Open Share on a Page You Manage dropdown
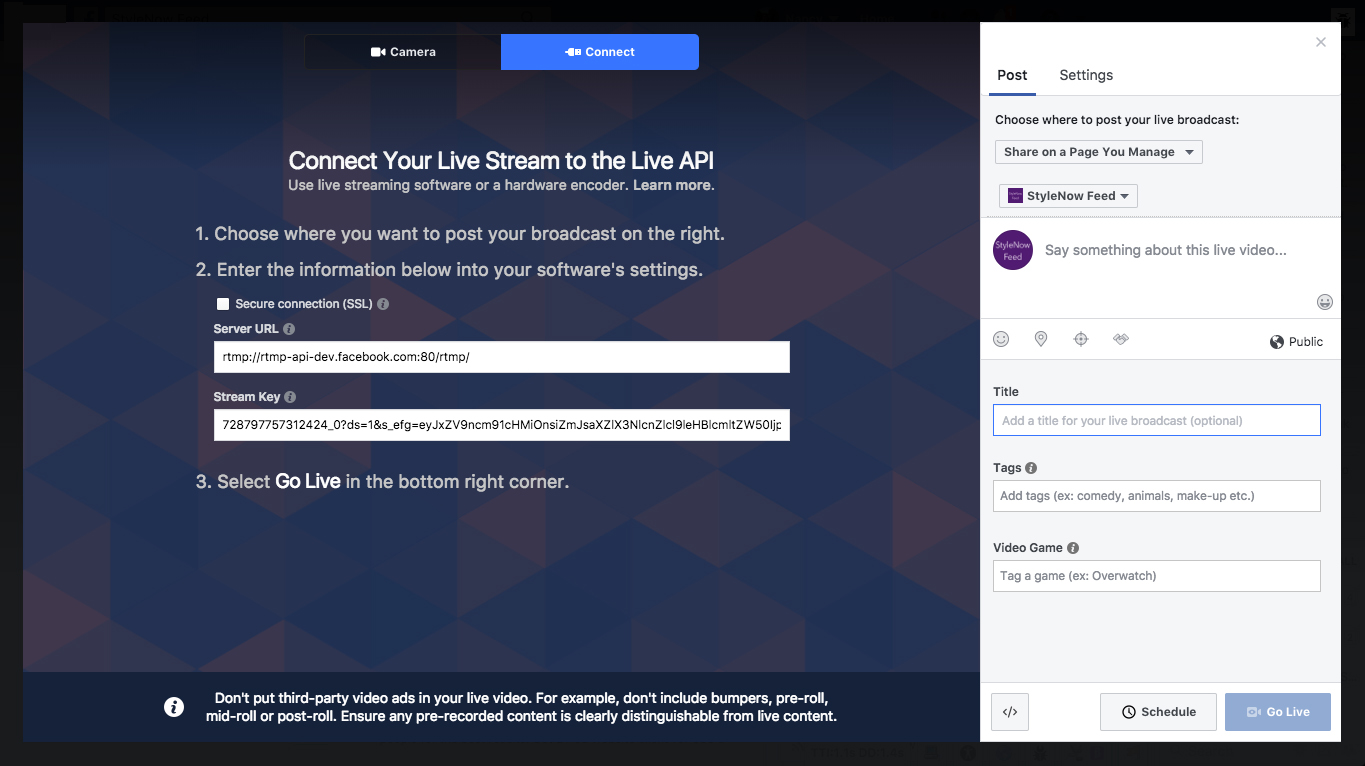 coord(1098,152)
